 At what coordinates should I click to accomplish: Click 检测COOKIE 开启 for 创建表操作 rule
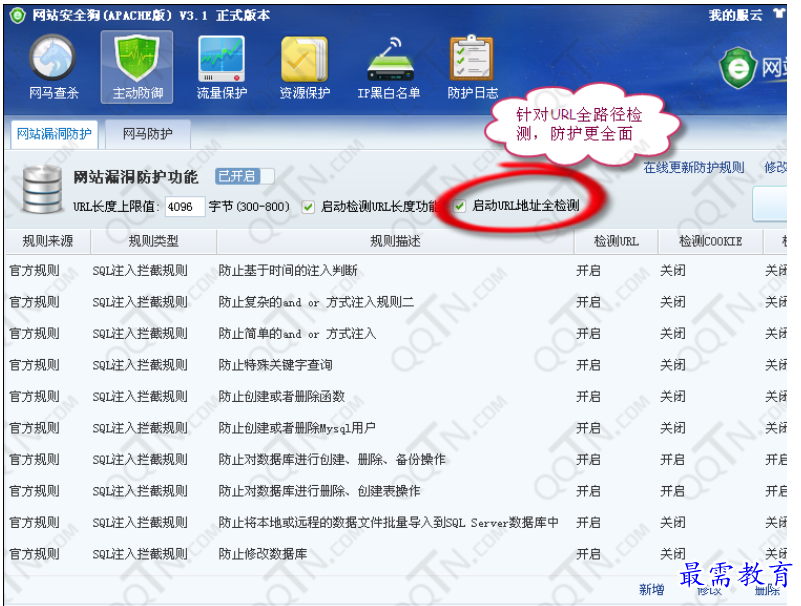click(x=673, y=492)
